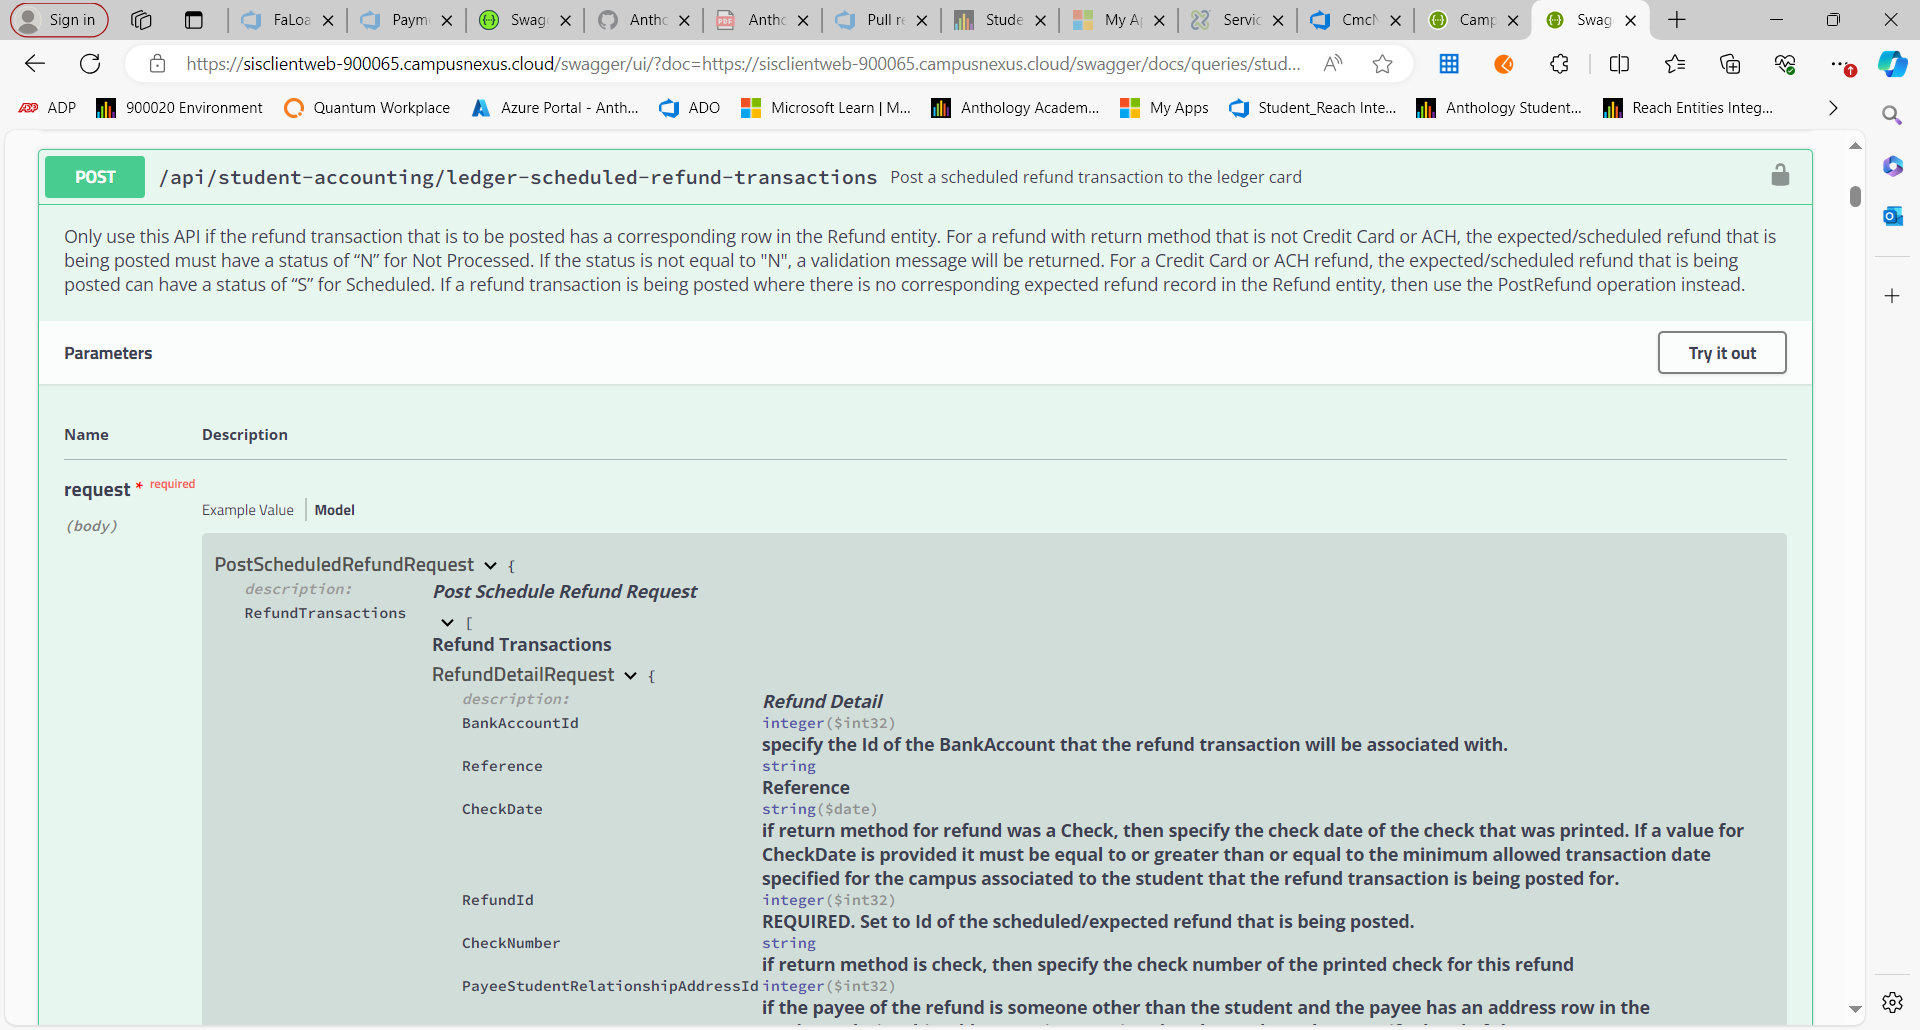
Task: Click scrollbar up arrow
Action: pos(1855,146)
